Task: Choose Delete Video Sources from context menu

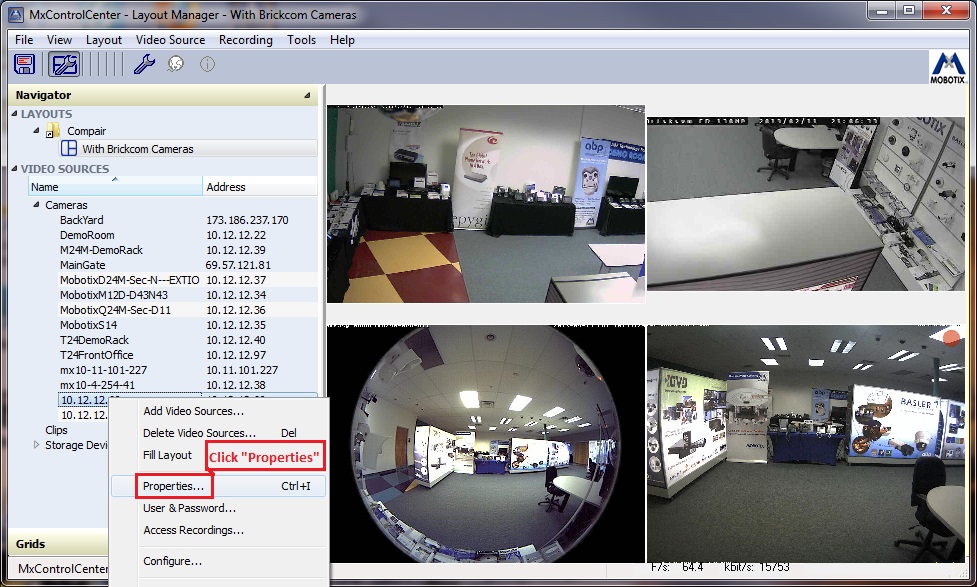Action: (218, 433)
